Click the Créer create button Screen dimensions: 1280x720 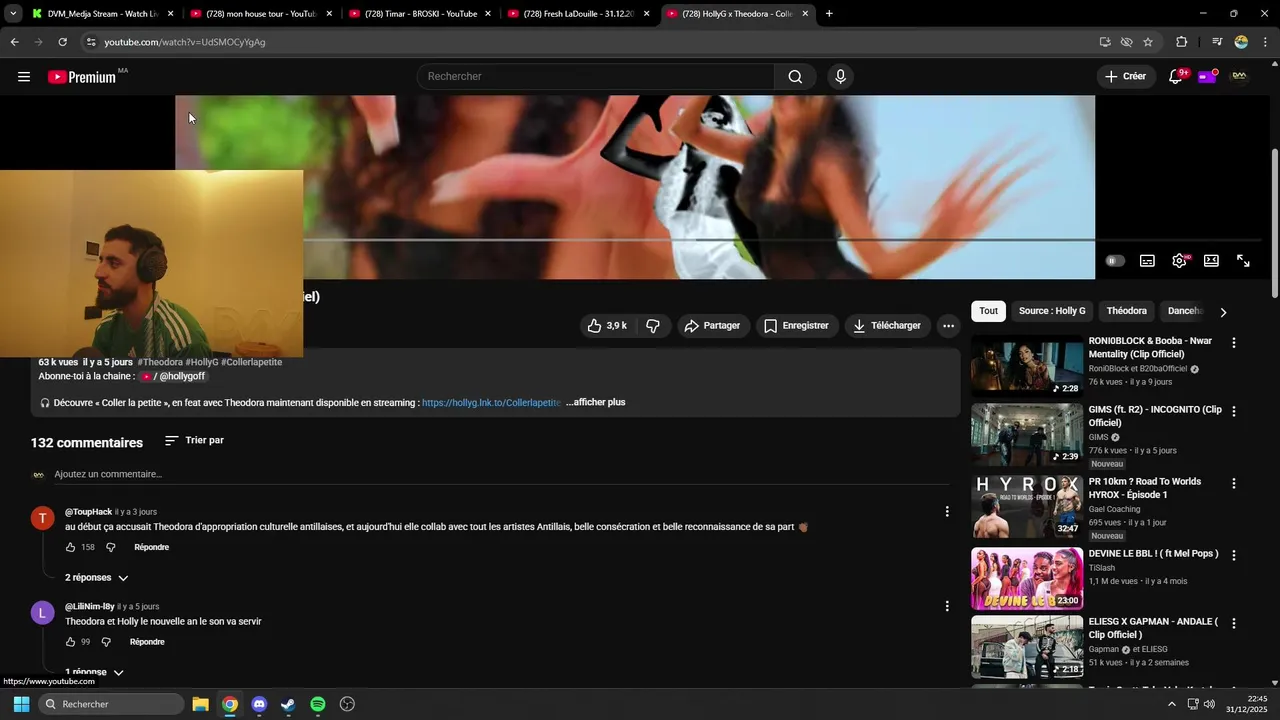click(x=1126, y=77)
